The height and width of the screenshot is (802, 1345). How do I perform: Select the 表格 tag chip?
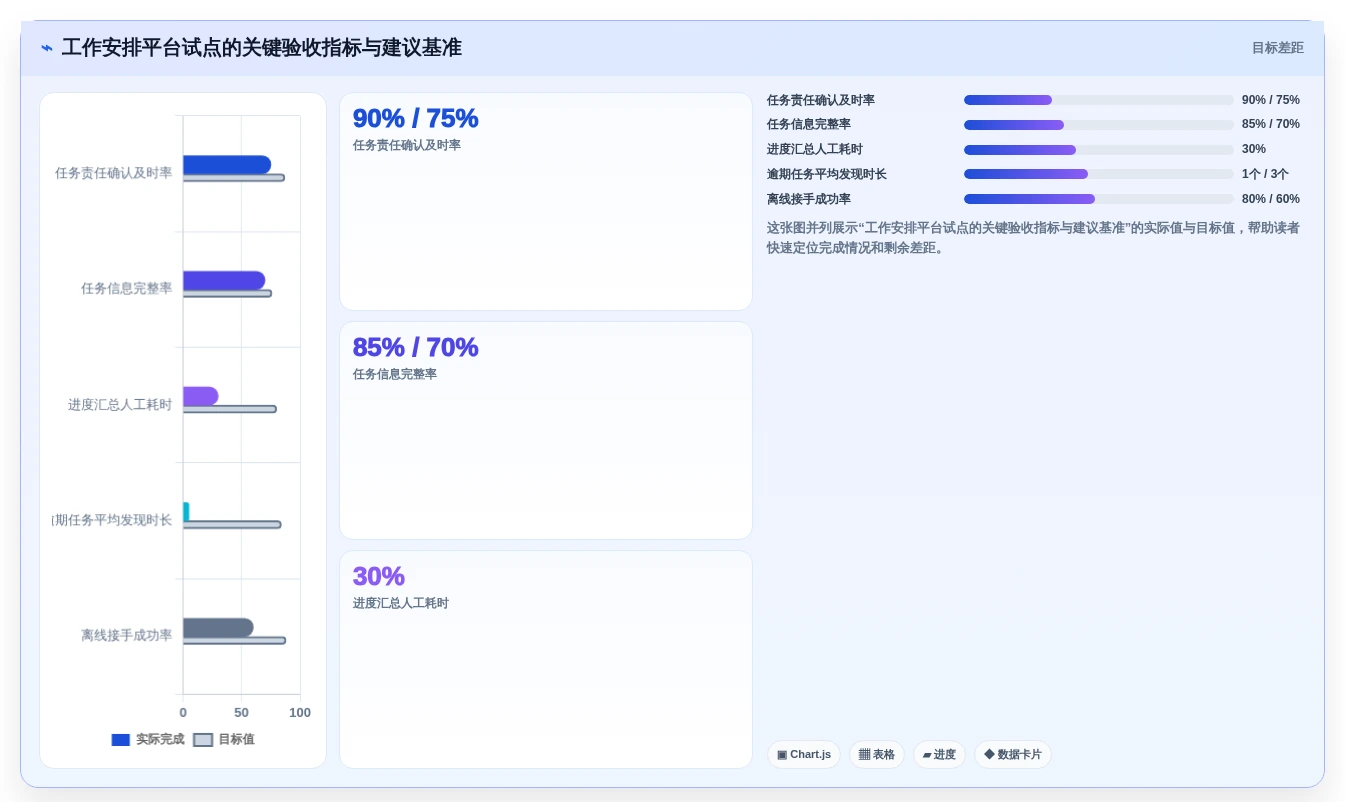877,755
